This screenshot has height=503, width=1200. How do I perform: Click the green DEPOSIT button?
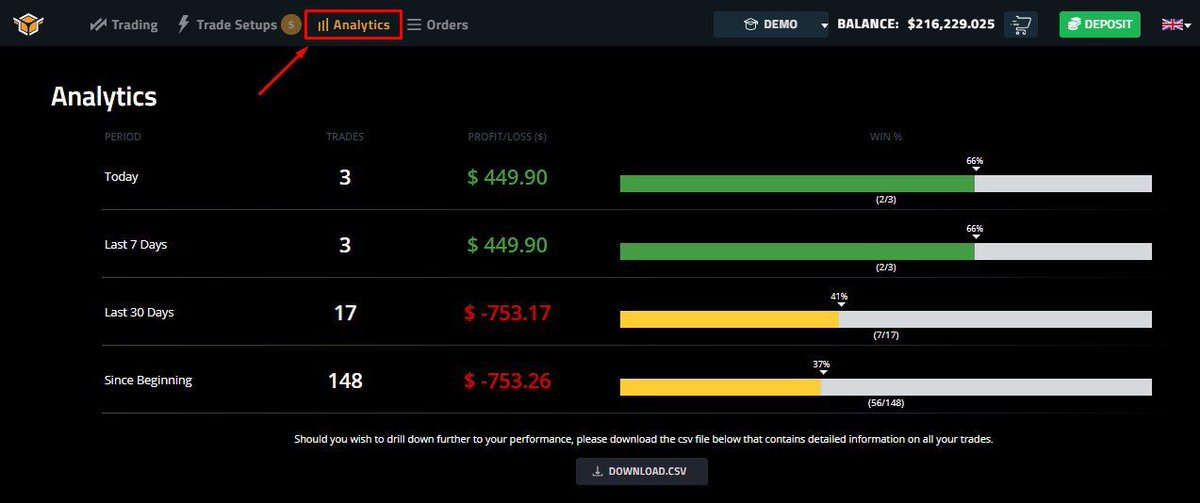point(1100,24)
